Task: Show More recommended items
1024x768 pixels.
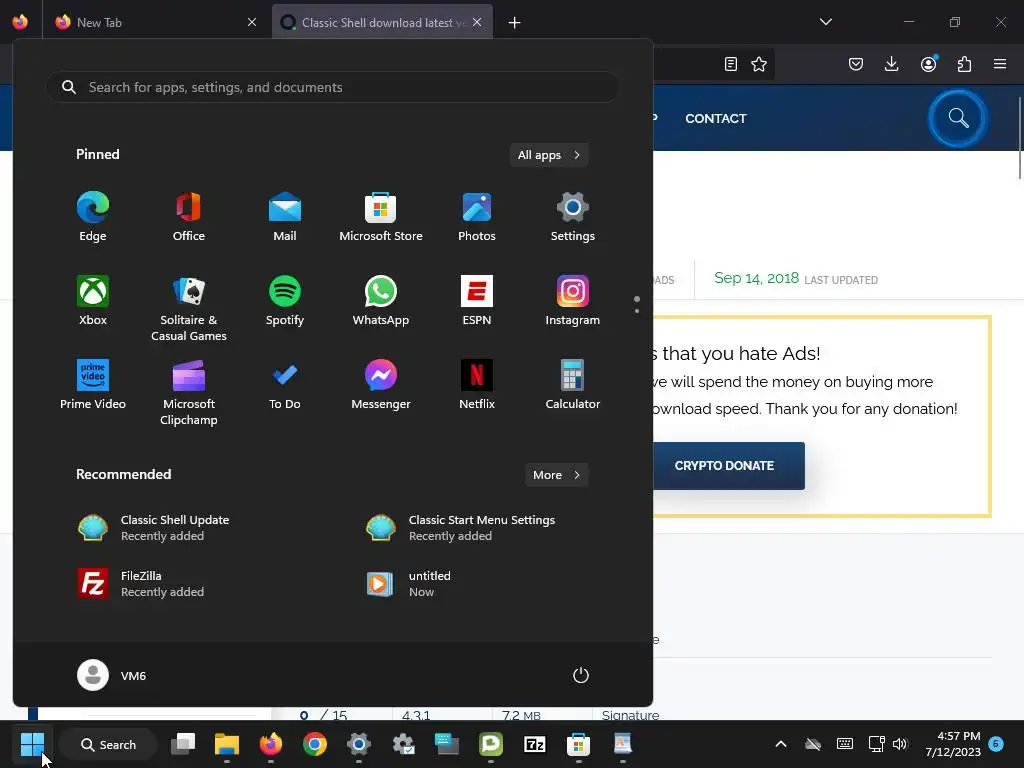Action: (556, 475)
